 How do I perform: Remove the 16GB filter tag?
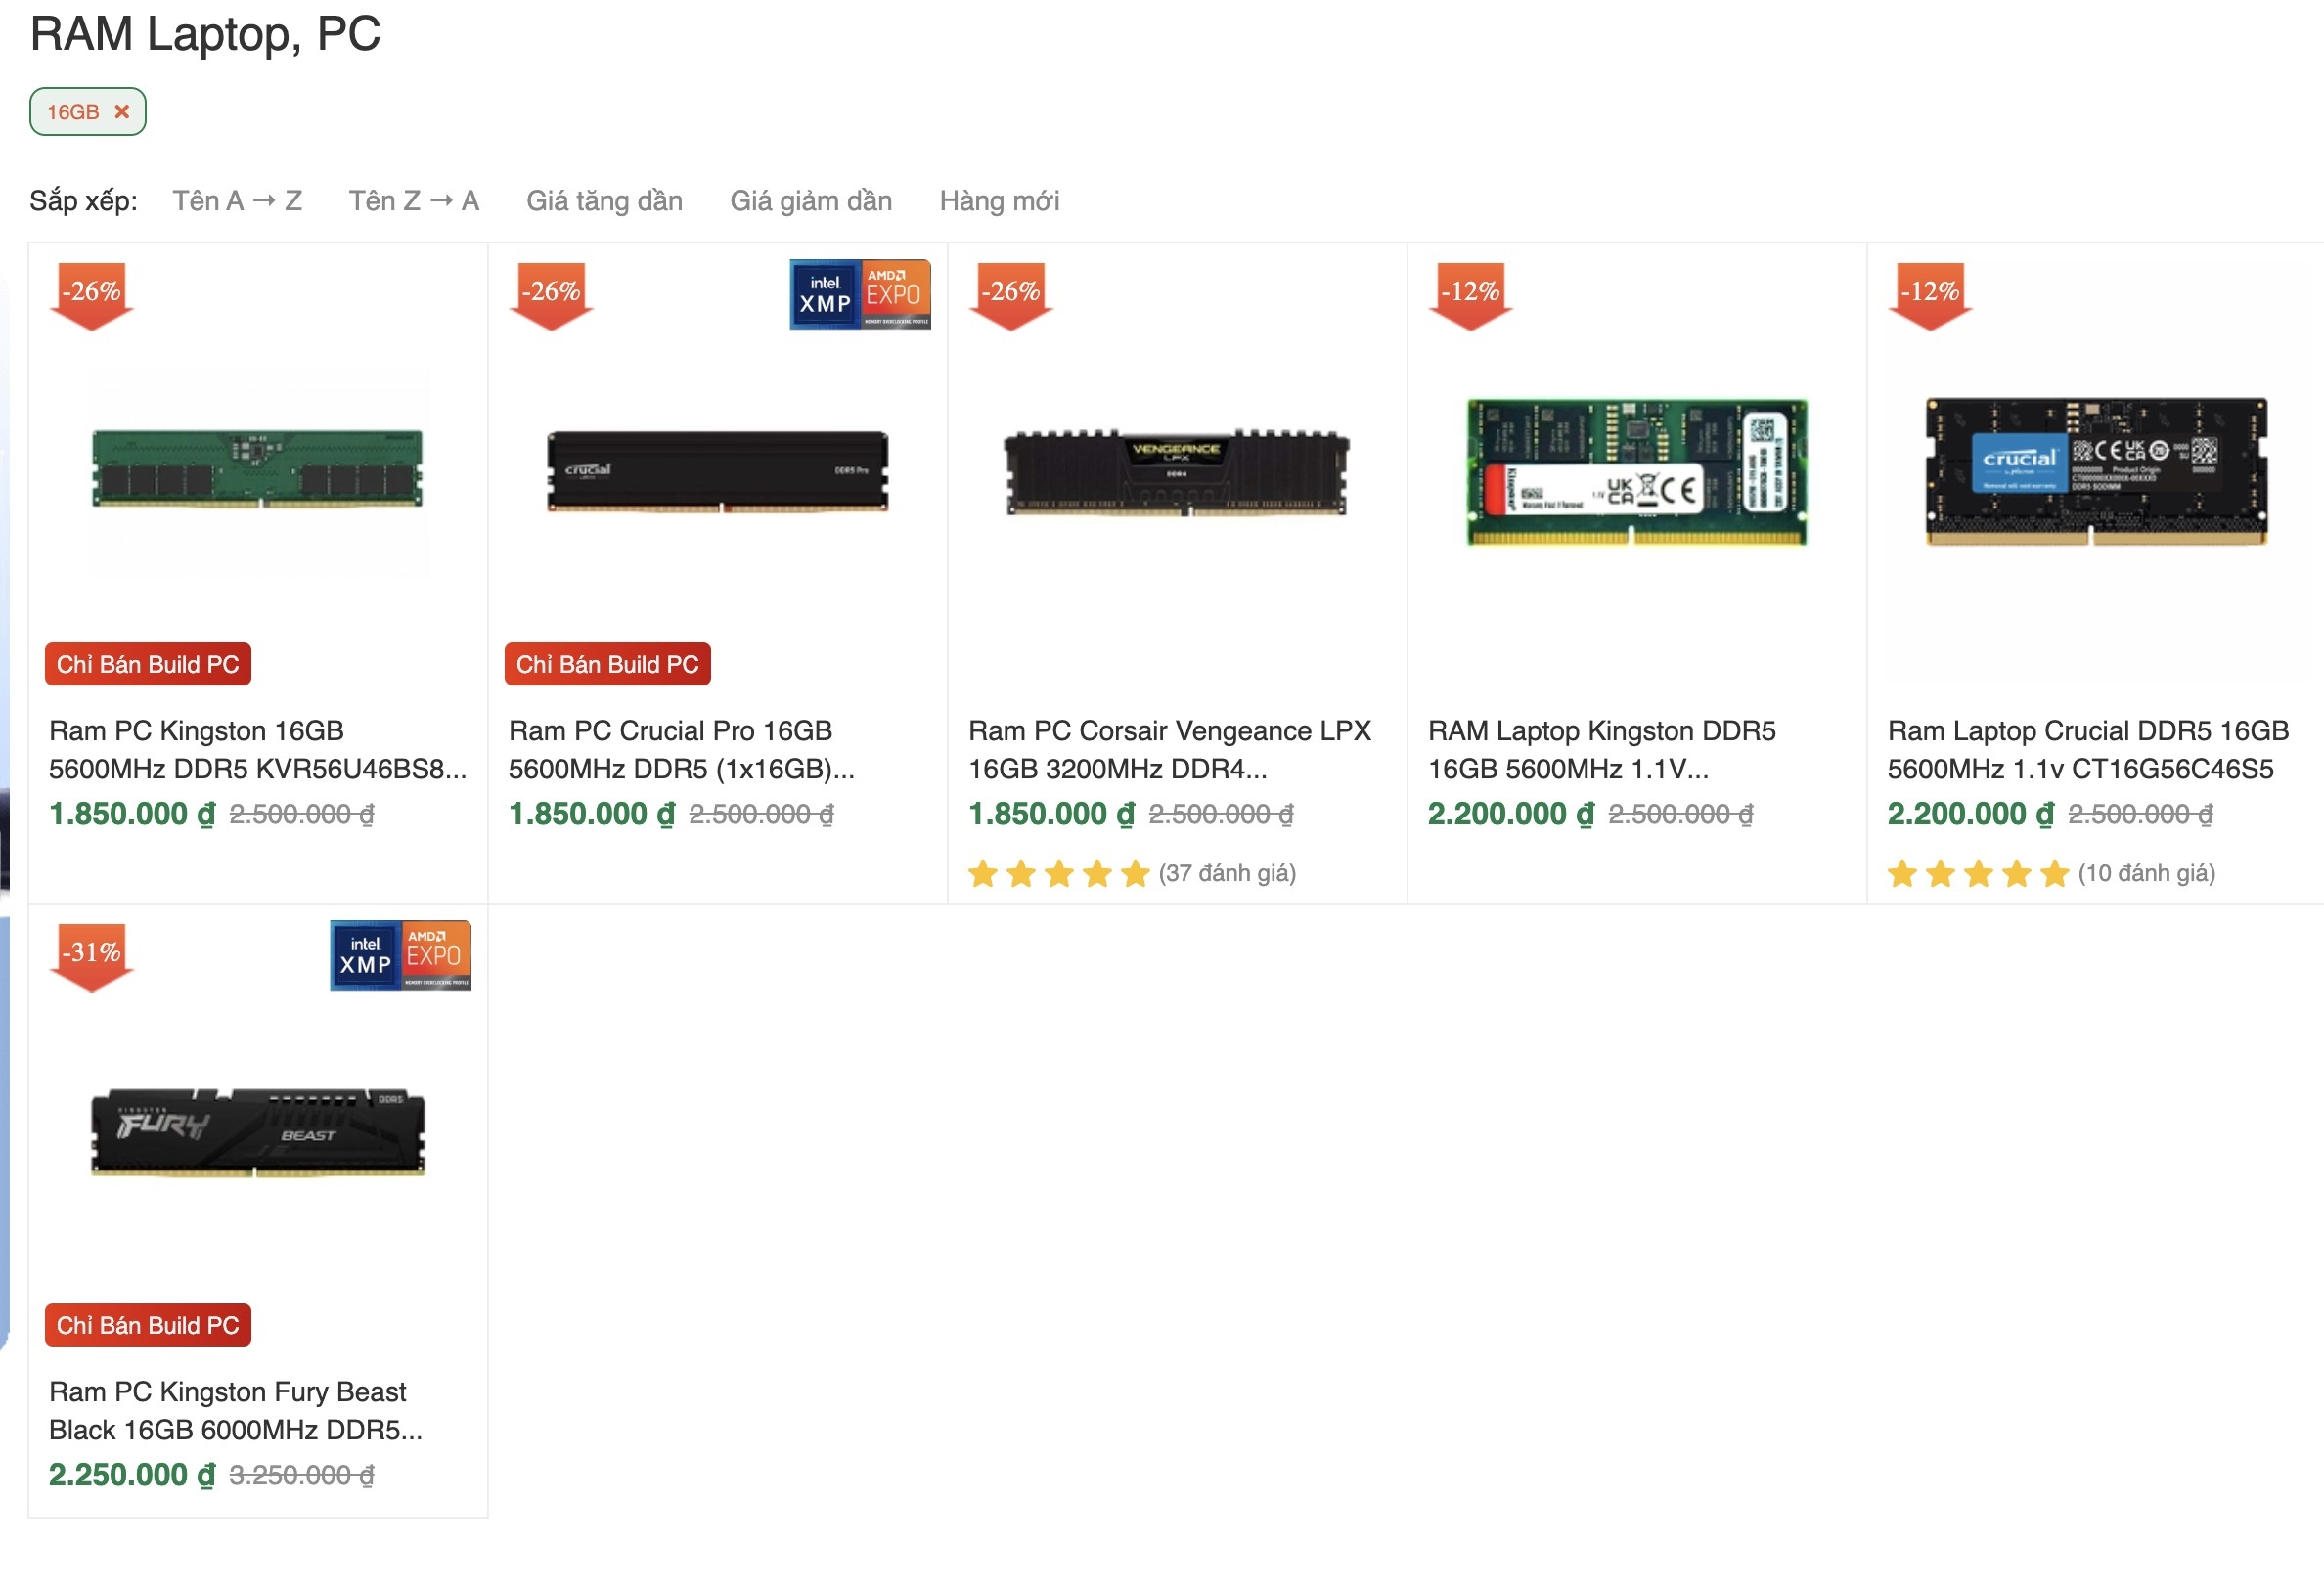point(122,111)
